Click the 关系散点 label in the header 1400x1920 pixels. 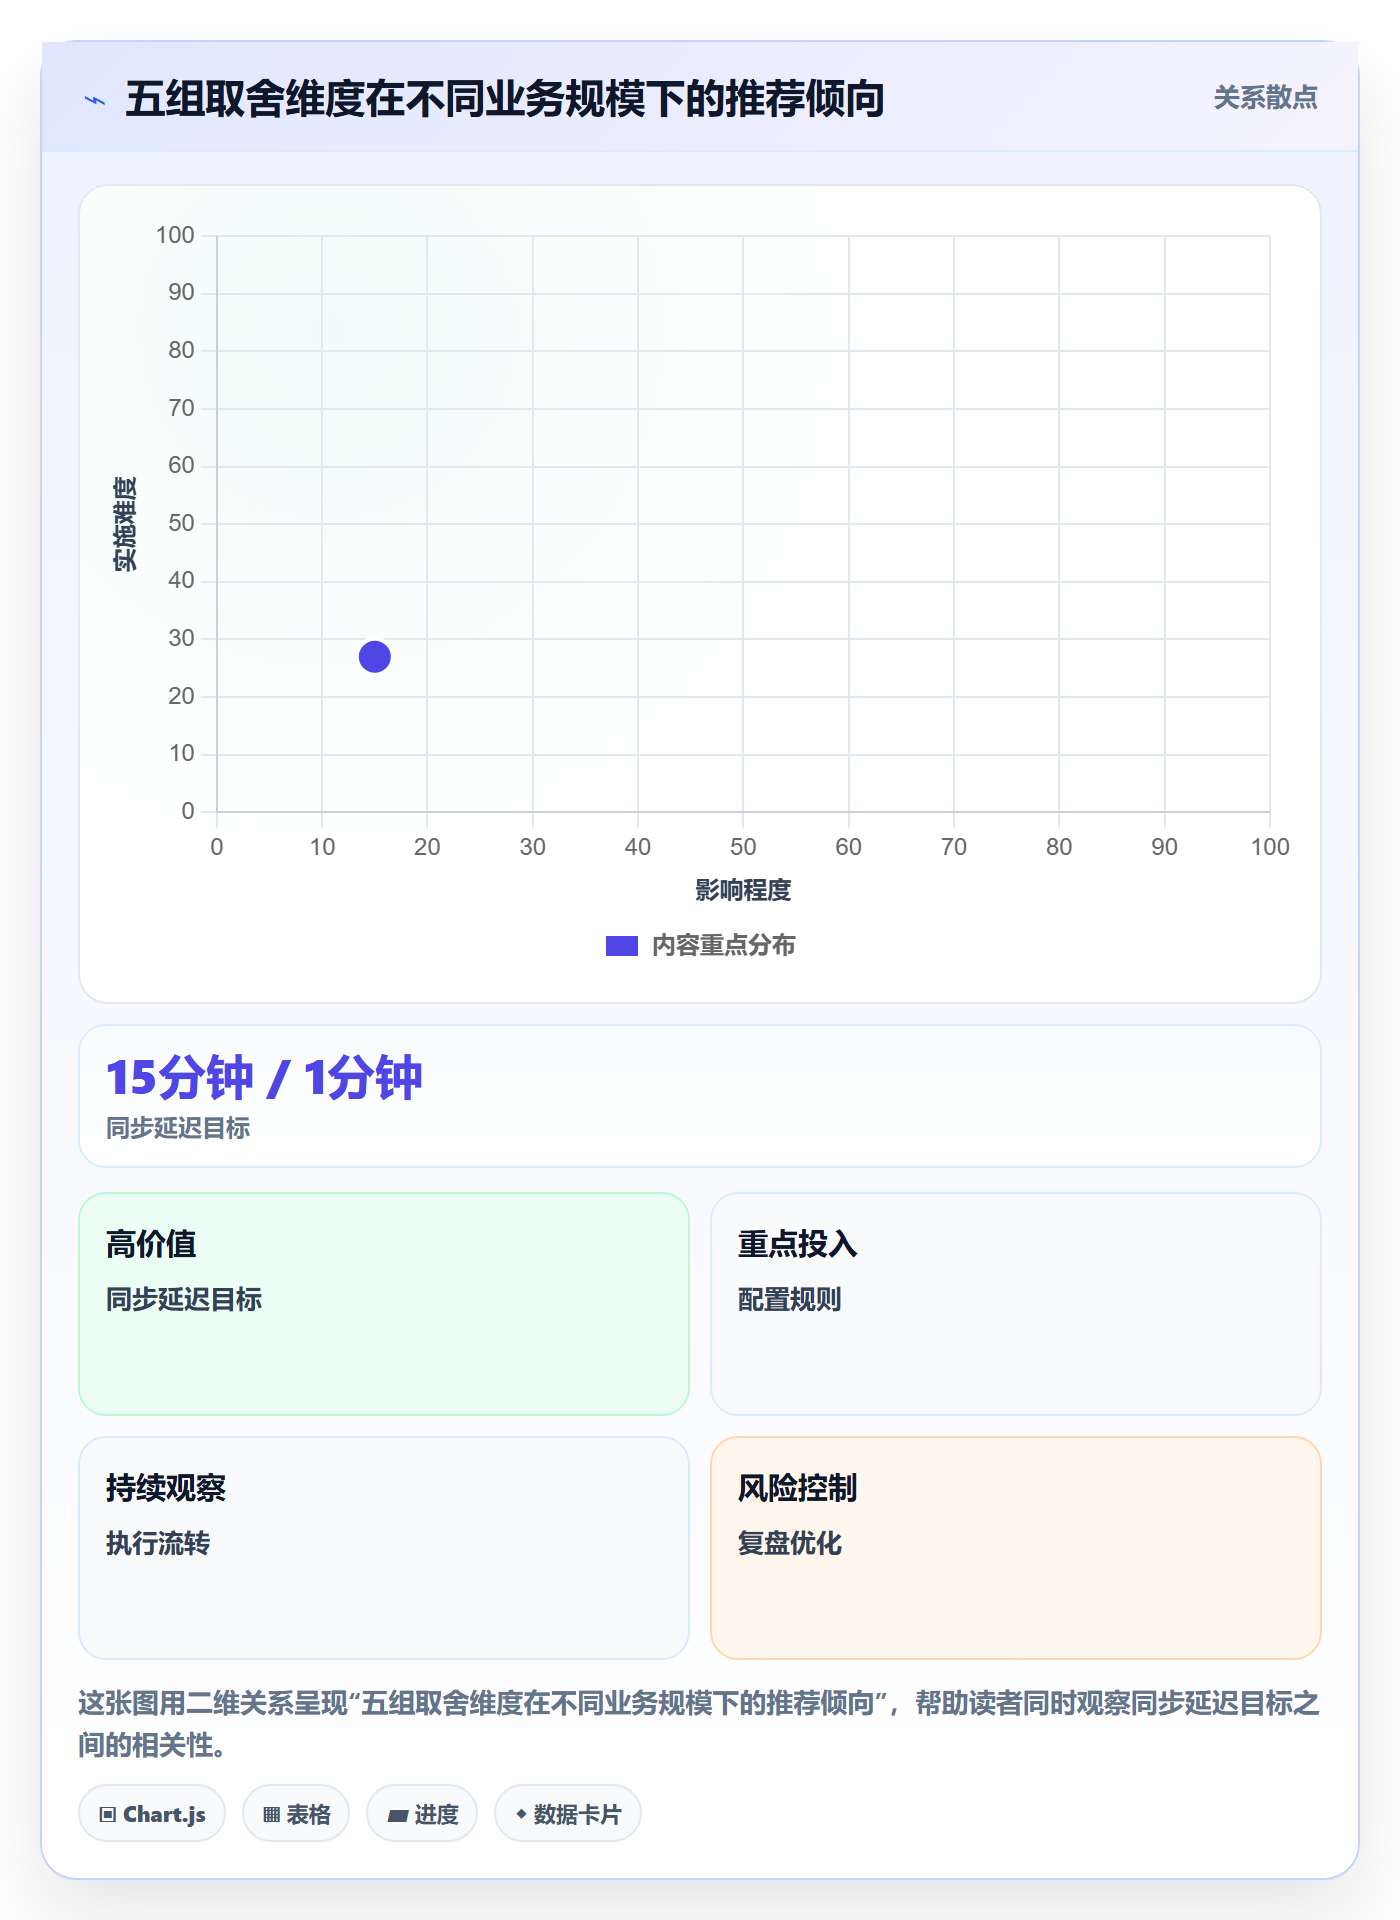click(x=1265, y=98)
